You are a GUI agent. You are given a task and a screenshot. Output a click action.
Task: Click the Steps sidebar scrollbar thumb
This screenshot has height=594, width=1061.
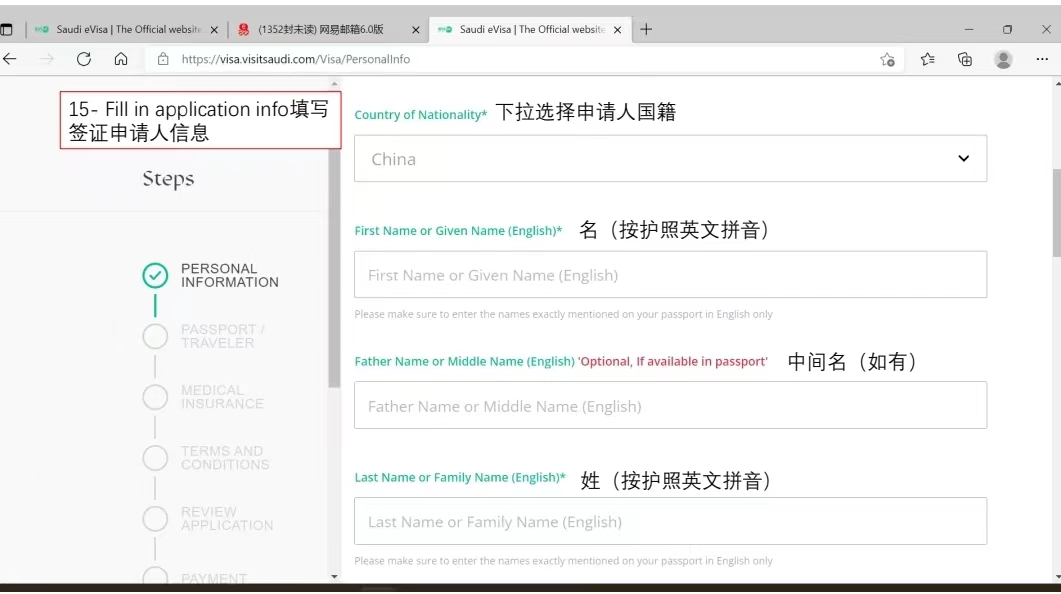click(x=334, y=268)
